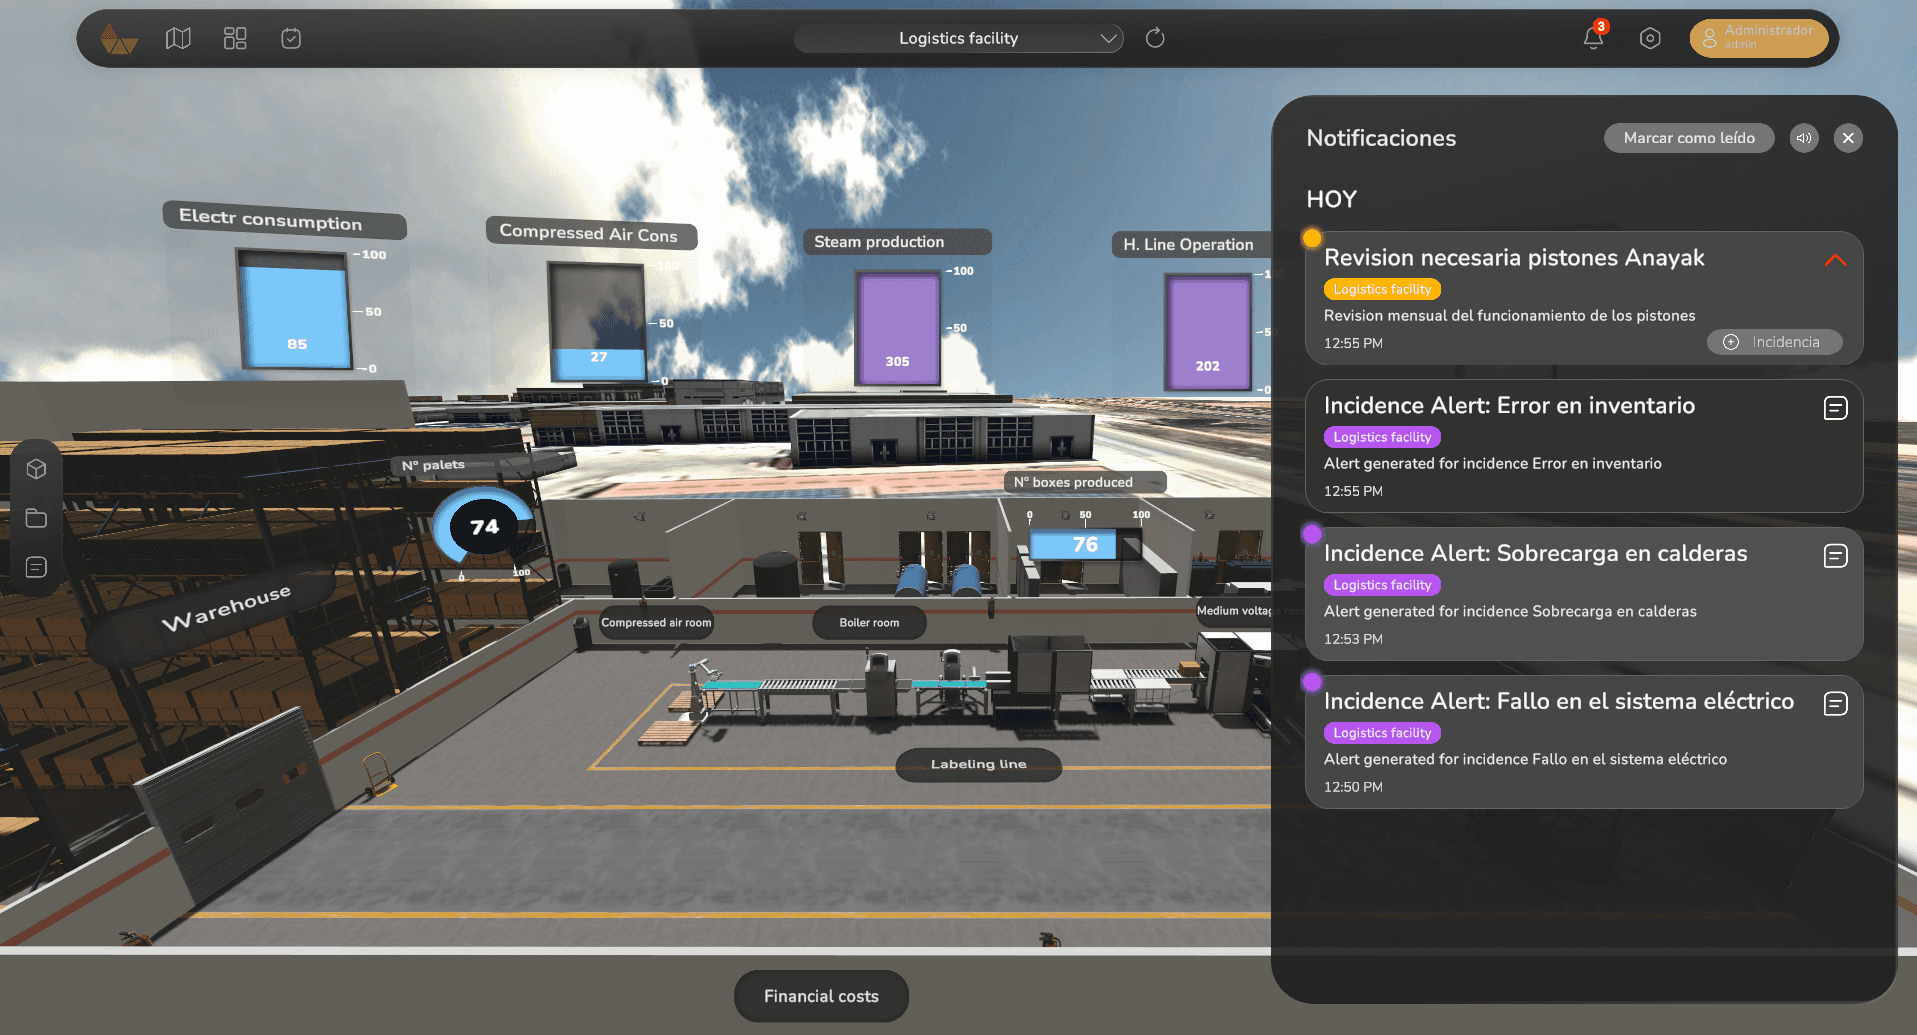
Task: Click the Steam production purple bar gauge
Action: click(x=898, y=328)
